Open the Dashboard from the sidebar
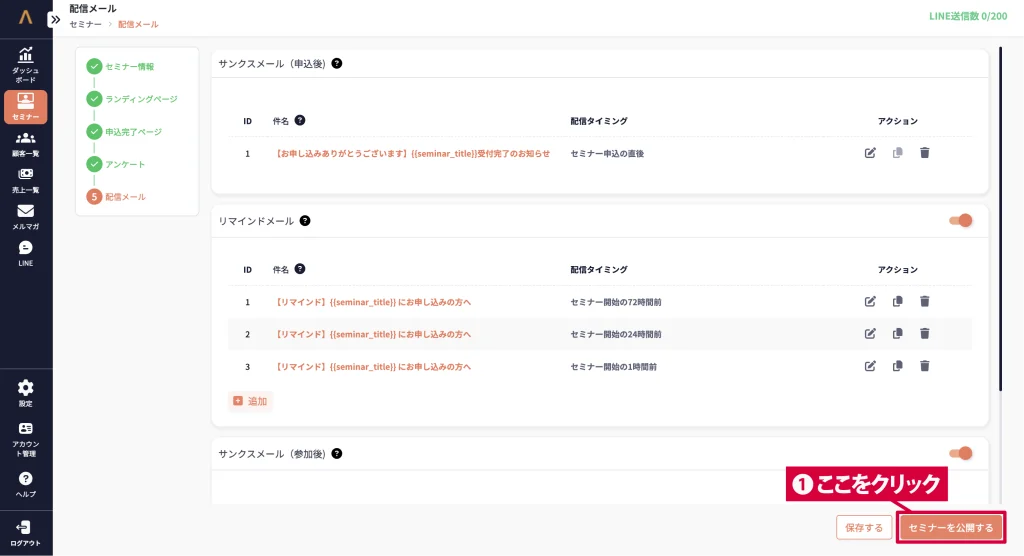This screenshot has width=1024, height=556. coord(26,64)
